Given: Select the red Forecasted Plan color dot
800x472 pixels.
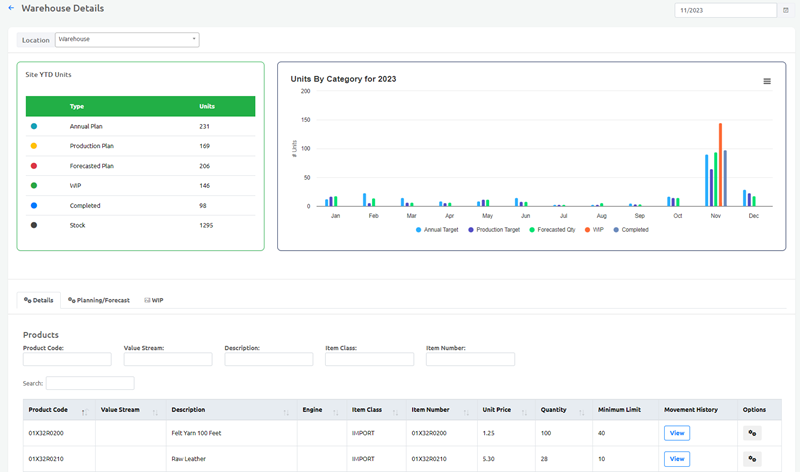Looking at the screenshot, I should pos(34,166).
